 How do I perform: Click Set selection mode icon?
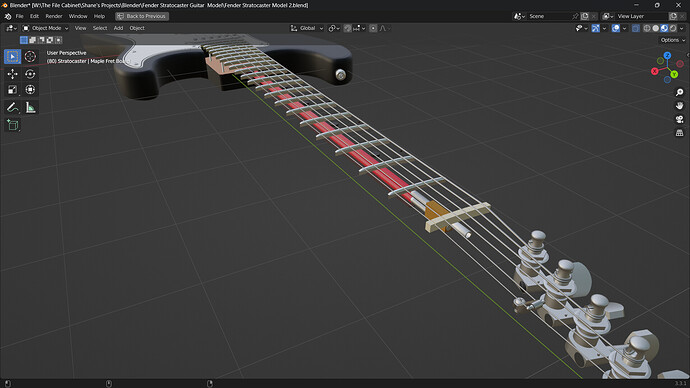24,40
